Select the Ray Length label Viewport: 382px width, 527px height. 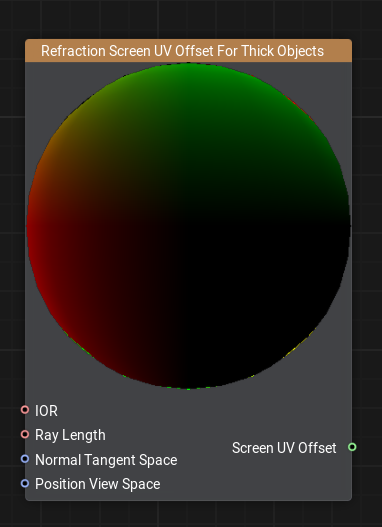70,435
